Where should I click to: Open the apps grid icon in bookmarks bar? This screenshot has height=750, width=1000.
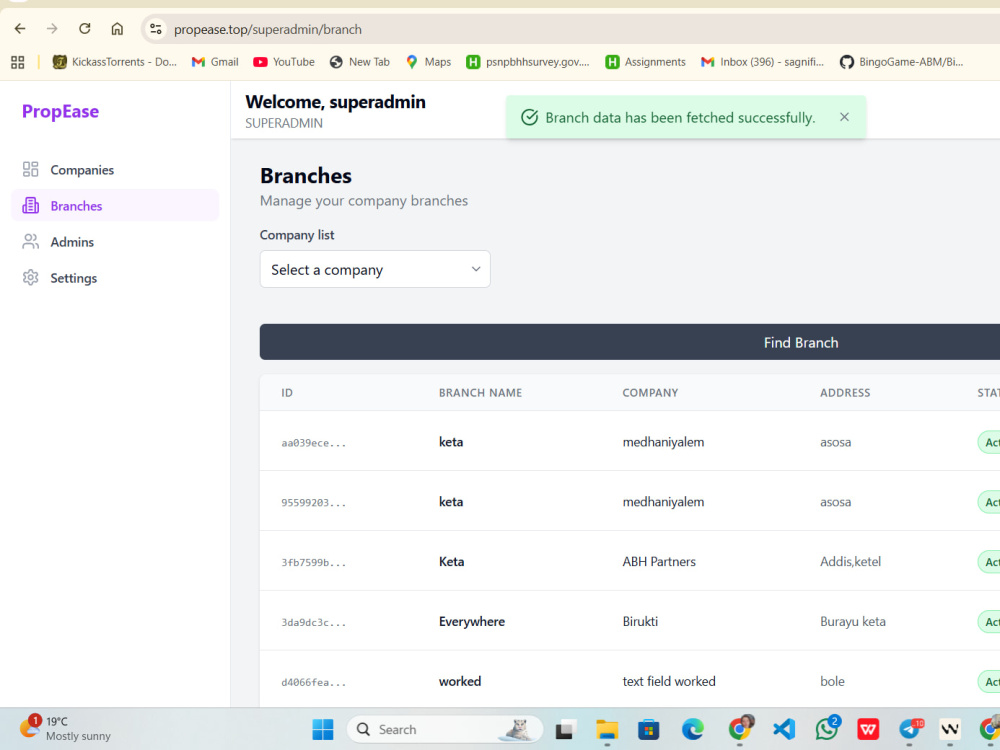[18, 62]
